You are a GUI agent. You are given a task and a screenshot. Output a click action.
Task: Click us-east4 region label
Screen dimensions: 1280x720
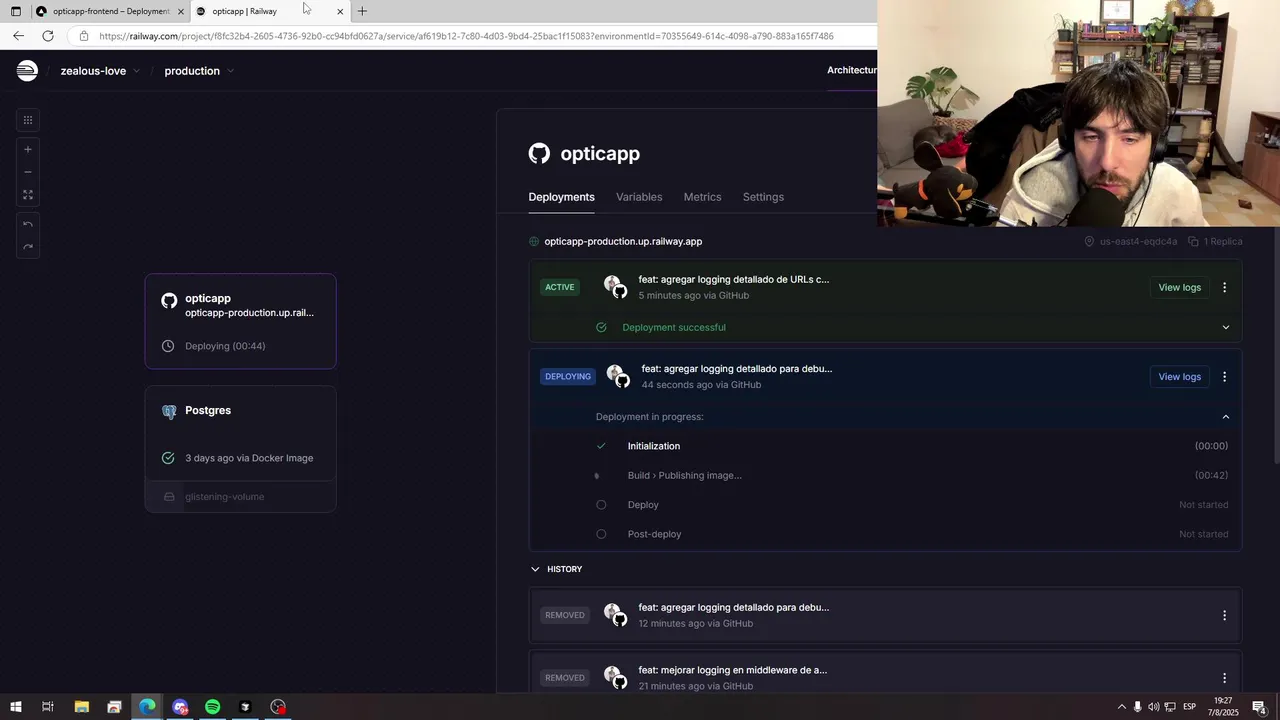click(x=1138, y=241)
